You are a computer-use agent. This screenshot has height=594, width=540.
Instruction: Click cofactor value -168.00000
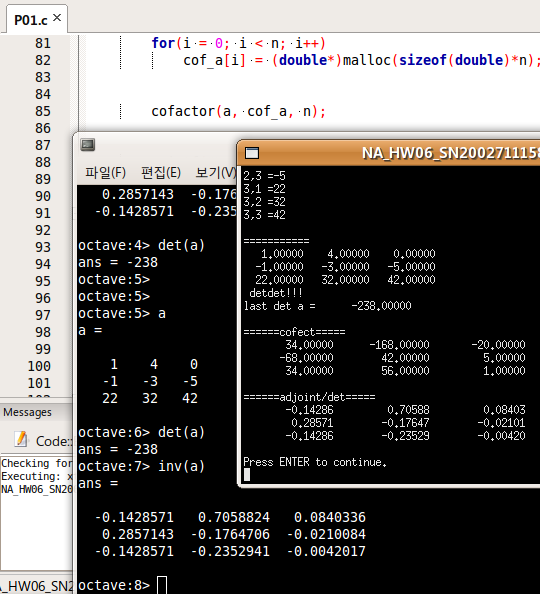[x=399, y=345]
